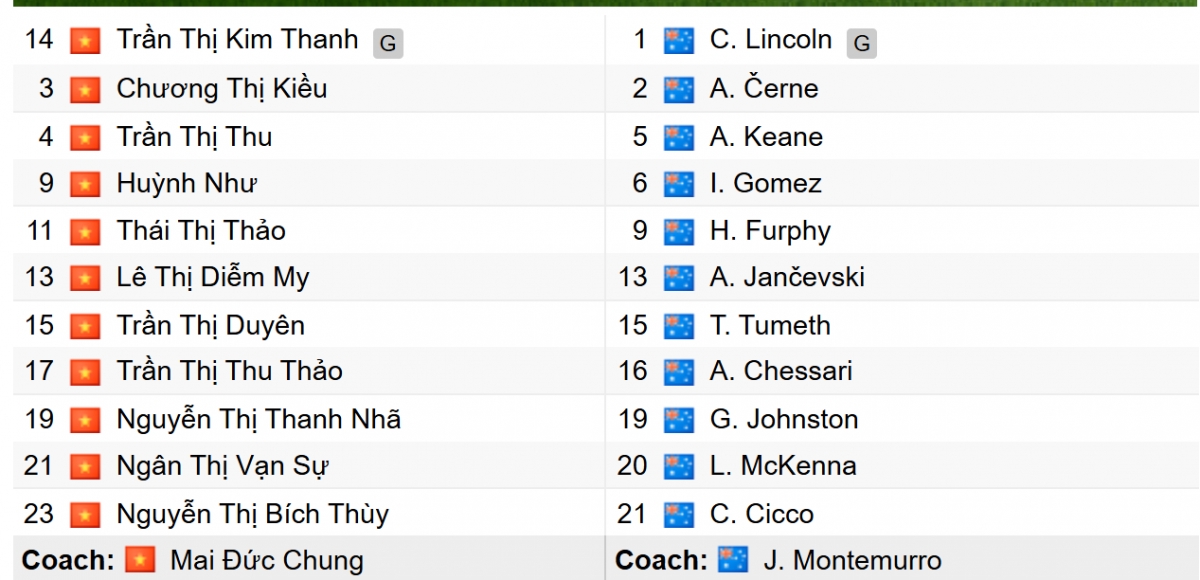Click shirt number 23 of Bích Thùy
1200x580 pixels.
(x=39, y=514)
